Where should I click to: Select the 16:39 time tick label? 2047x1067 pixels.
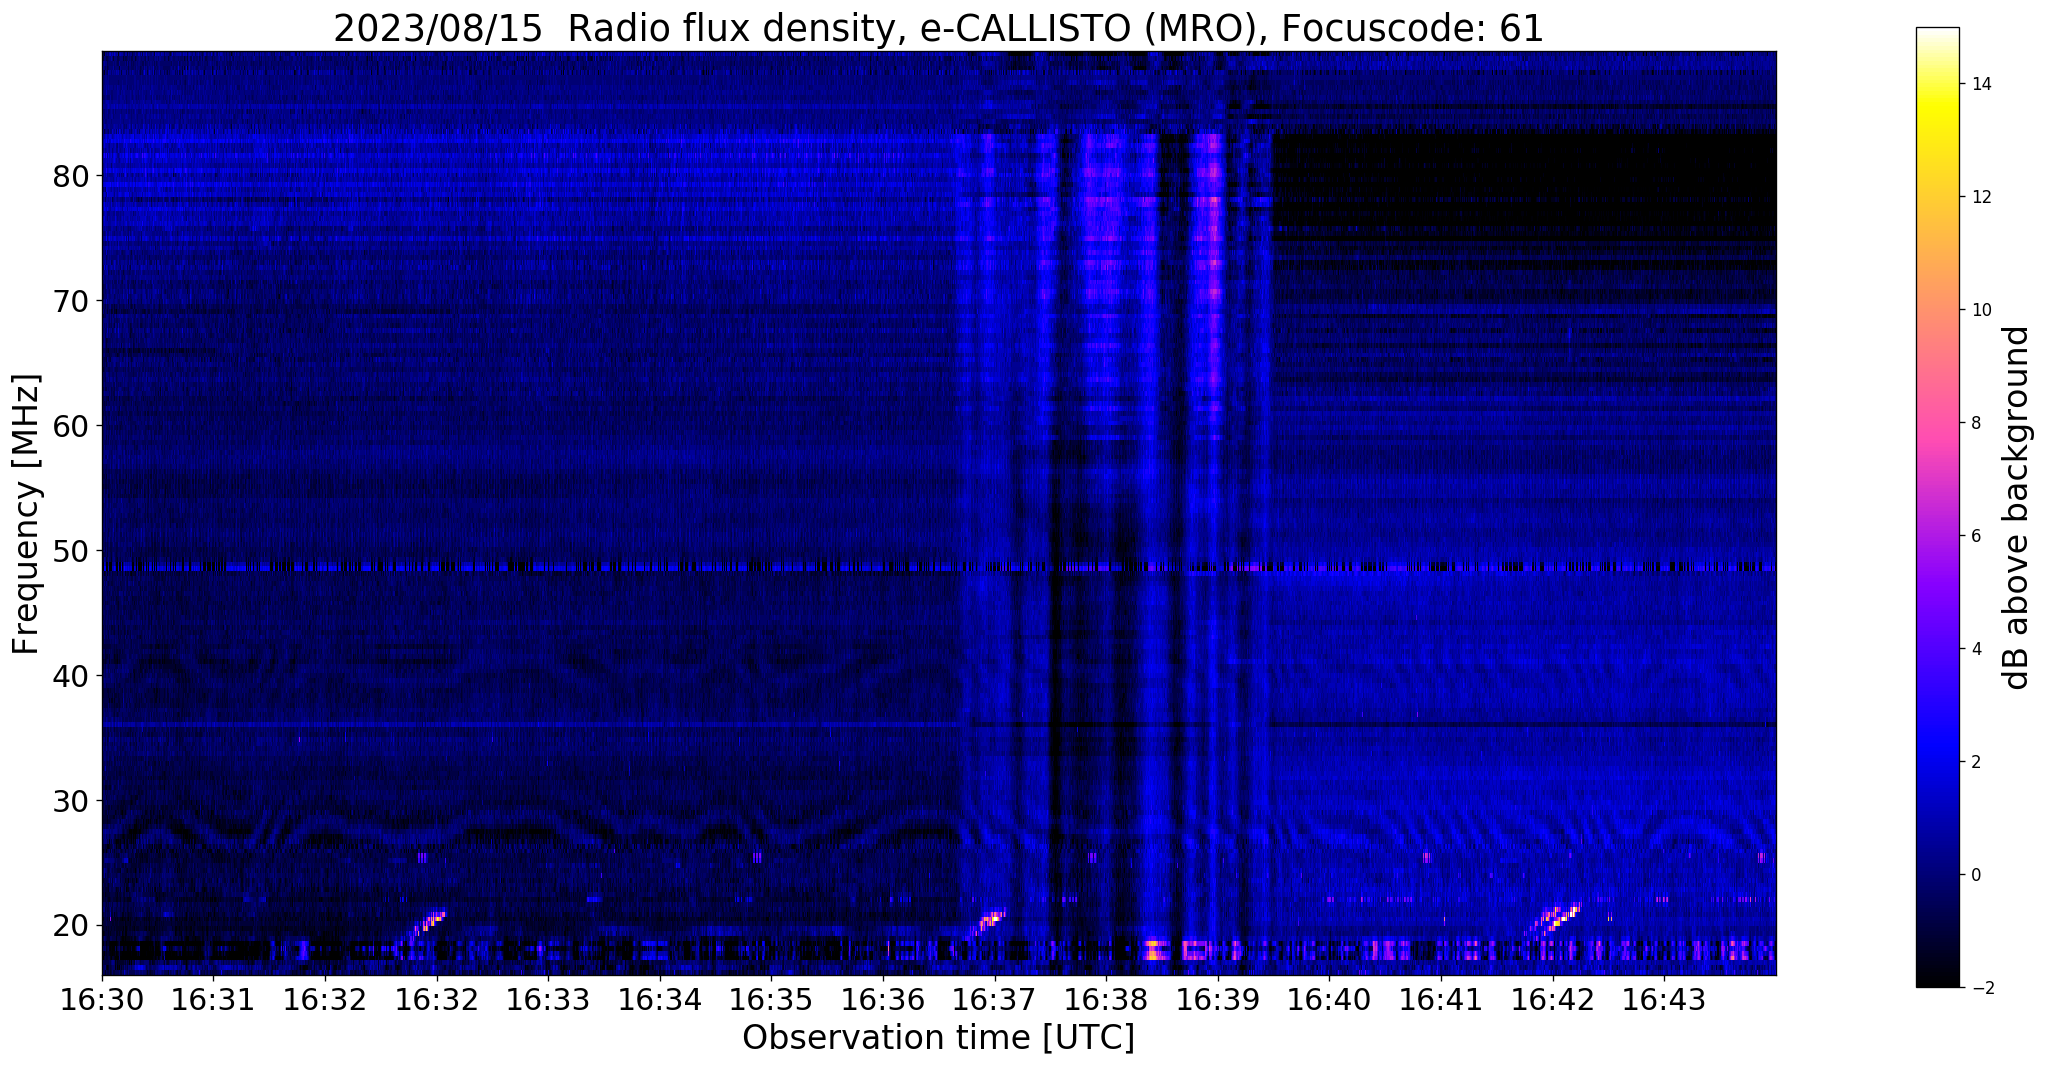1218,1000
